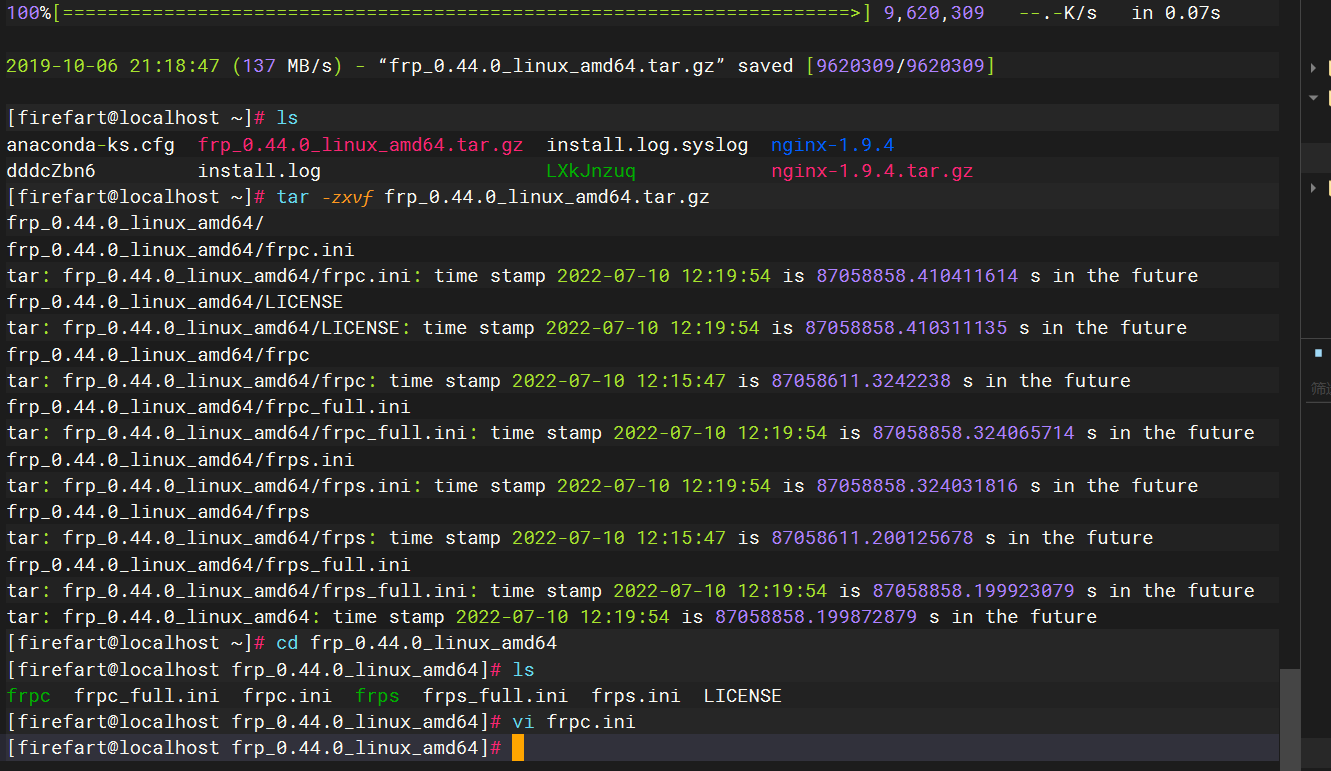Click the value 87058611.200125678
Viewport: 1331px width, 771px height.
(x=872, y=538)
